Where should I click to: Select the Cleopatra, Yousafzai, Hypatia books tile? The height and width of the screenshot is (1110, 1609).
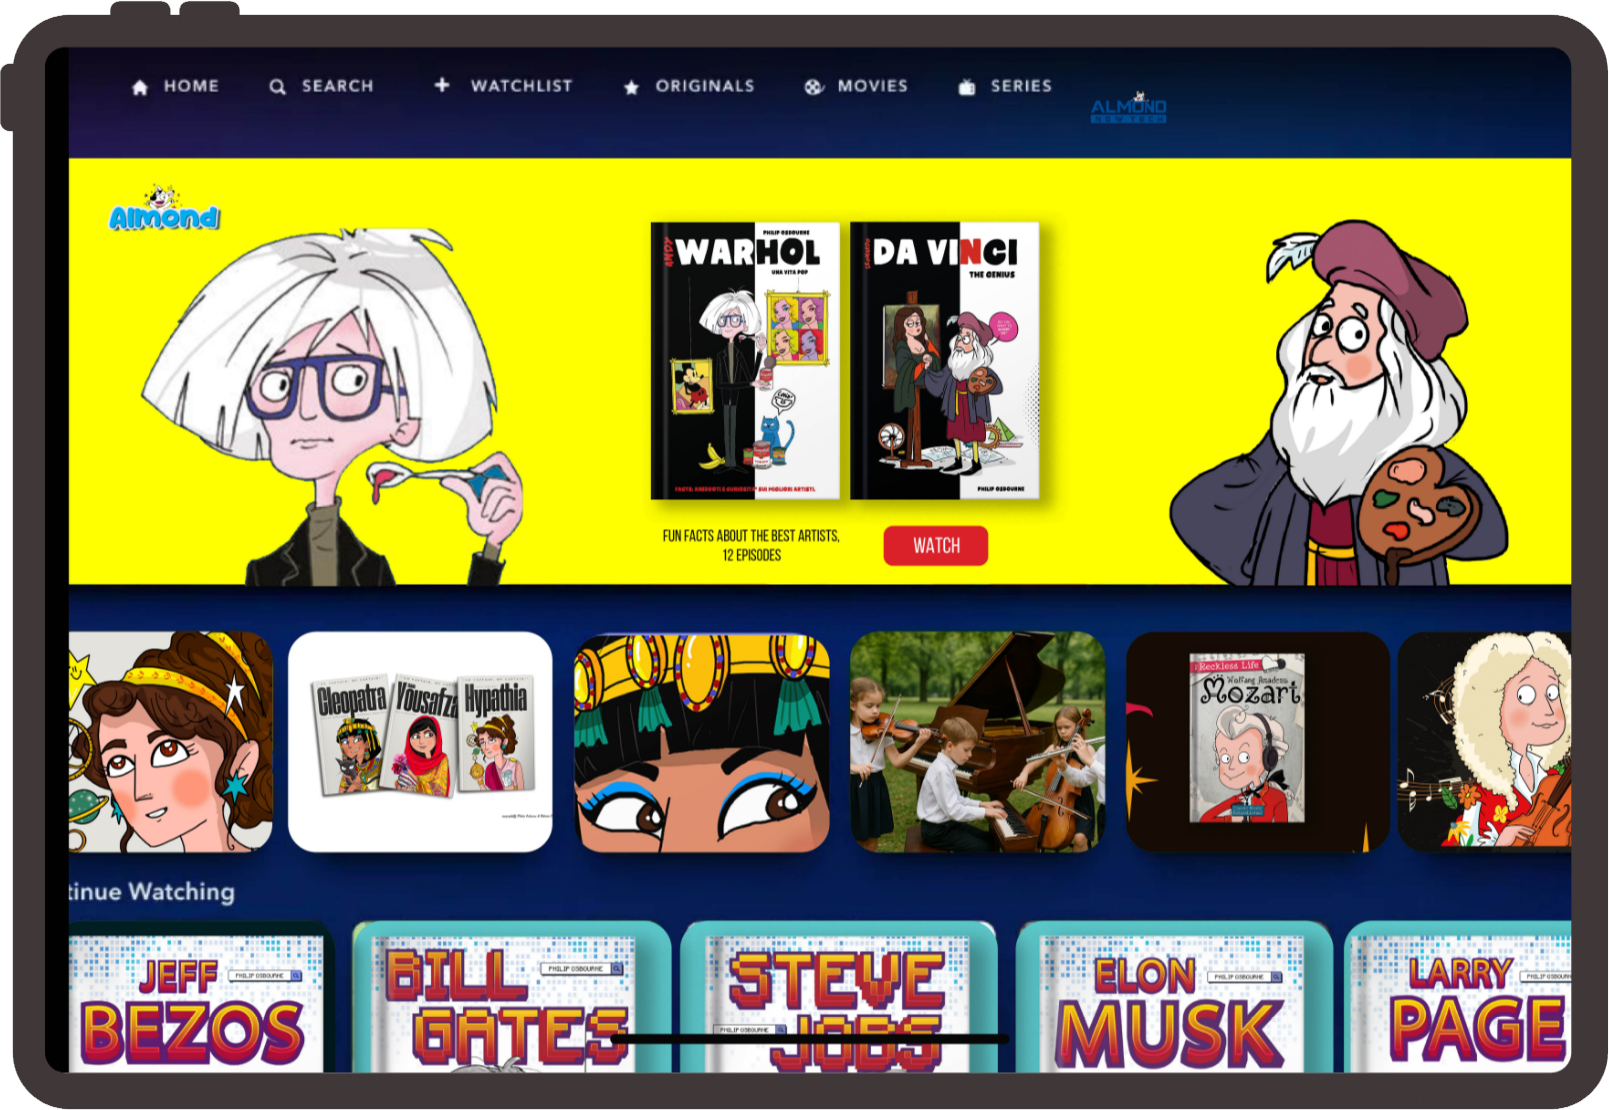(x=420, y=742)
